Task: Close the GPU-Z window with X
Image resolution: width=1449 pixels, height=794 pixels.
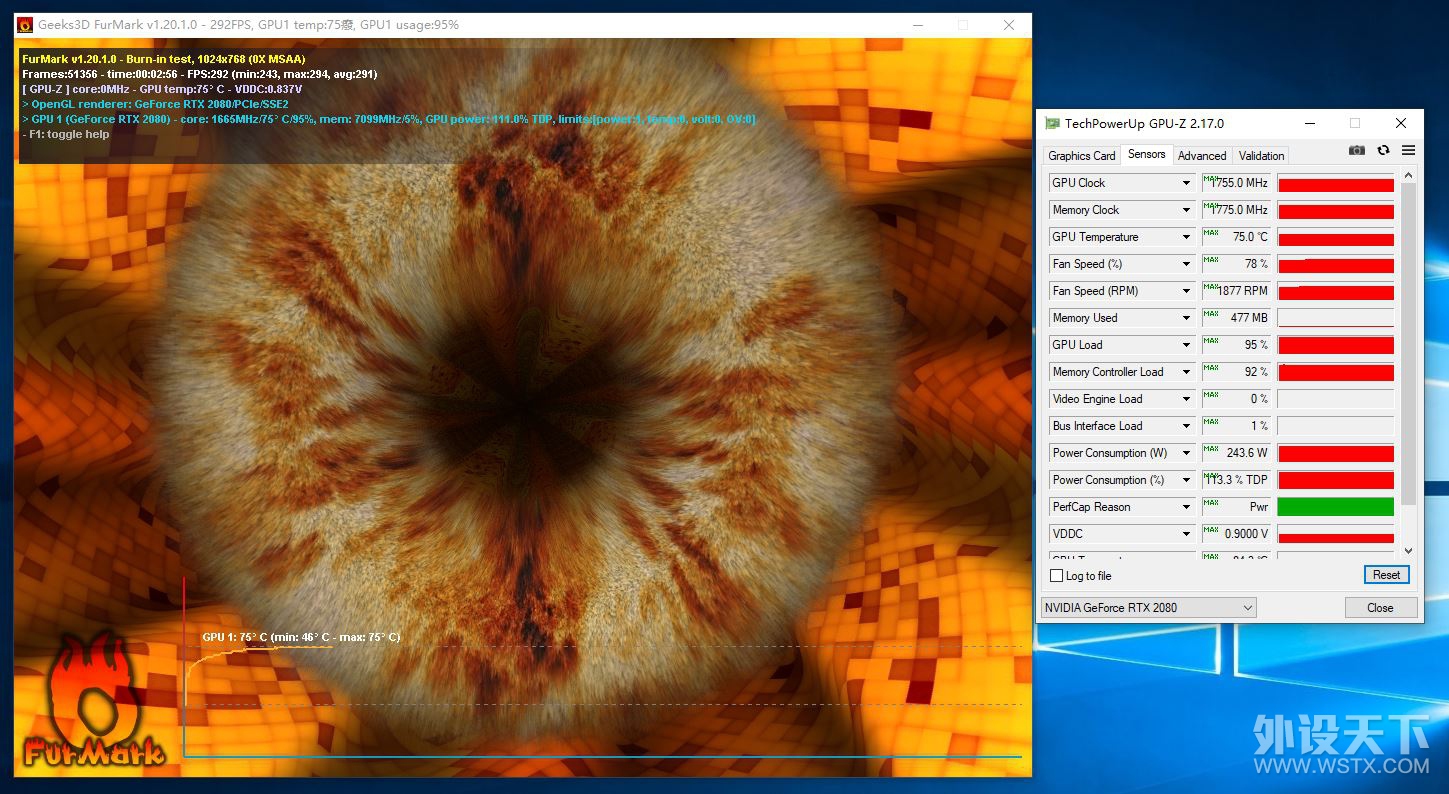Action: 1401,123
